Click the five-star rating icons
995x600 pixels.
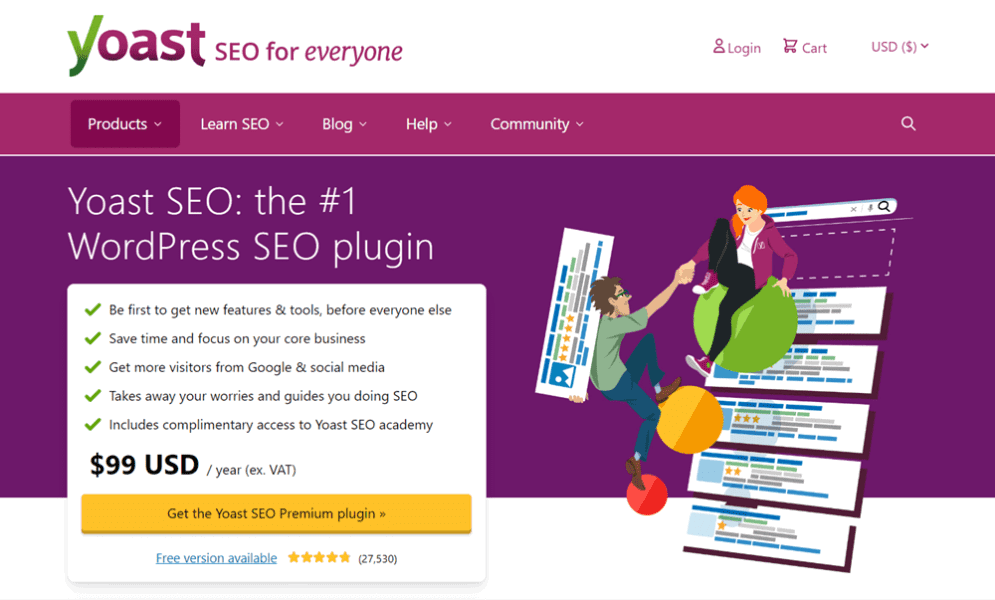click(319, 558)
